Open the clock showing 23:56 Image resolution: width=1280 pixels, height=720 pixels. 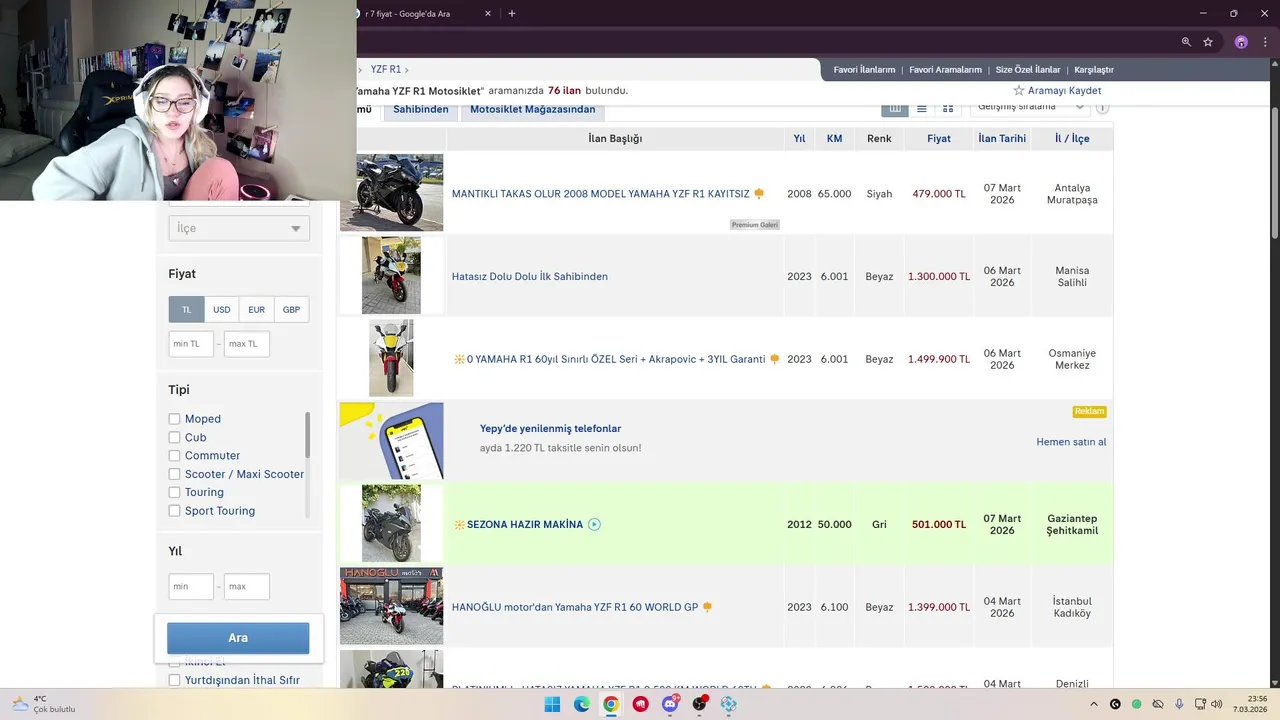1249,704
